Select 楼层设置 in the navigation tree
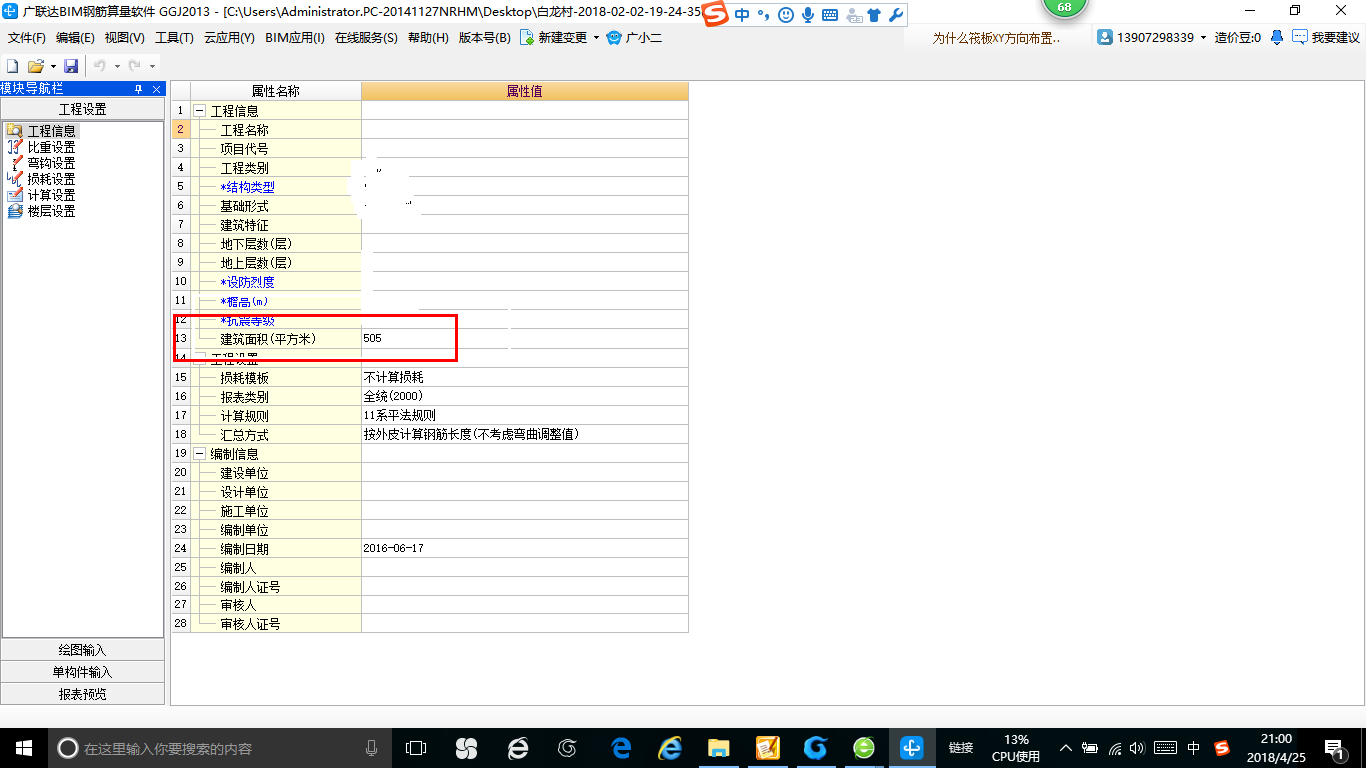The image size is (1366, 768). [x=51, y=211]
